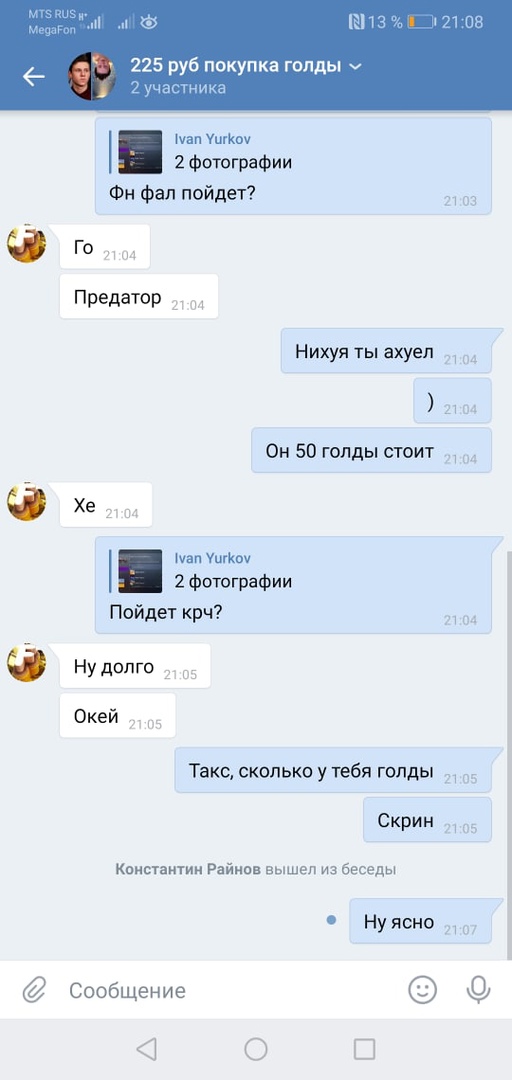This screenshot has width=512, height=1080.
Task: Open the '2 участника' participants list
Action: (178, 88)
